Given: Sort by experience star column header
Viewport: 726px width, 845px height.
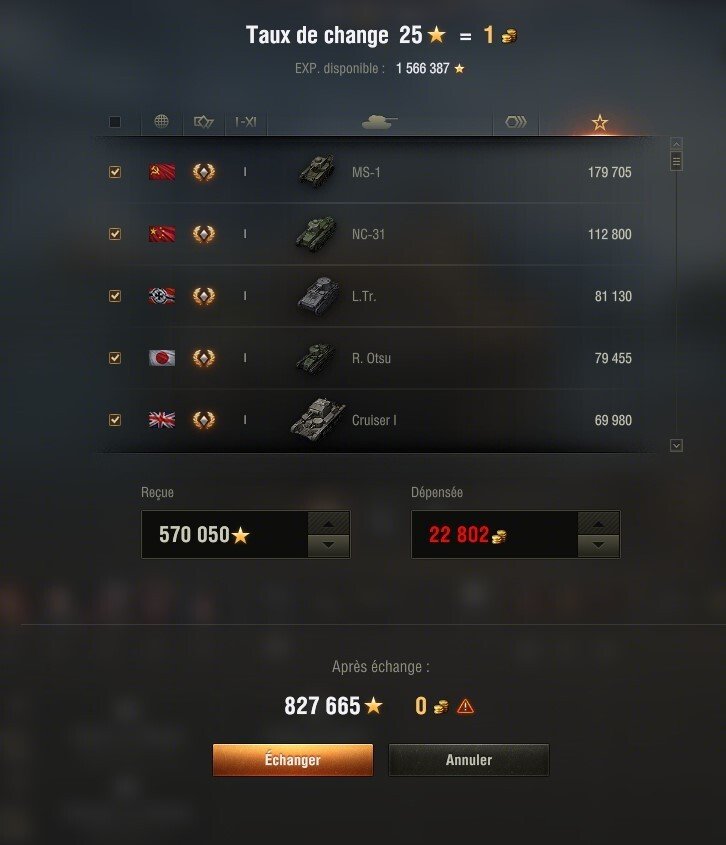Looking at the screenshot, I should [600, 122].
